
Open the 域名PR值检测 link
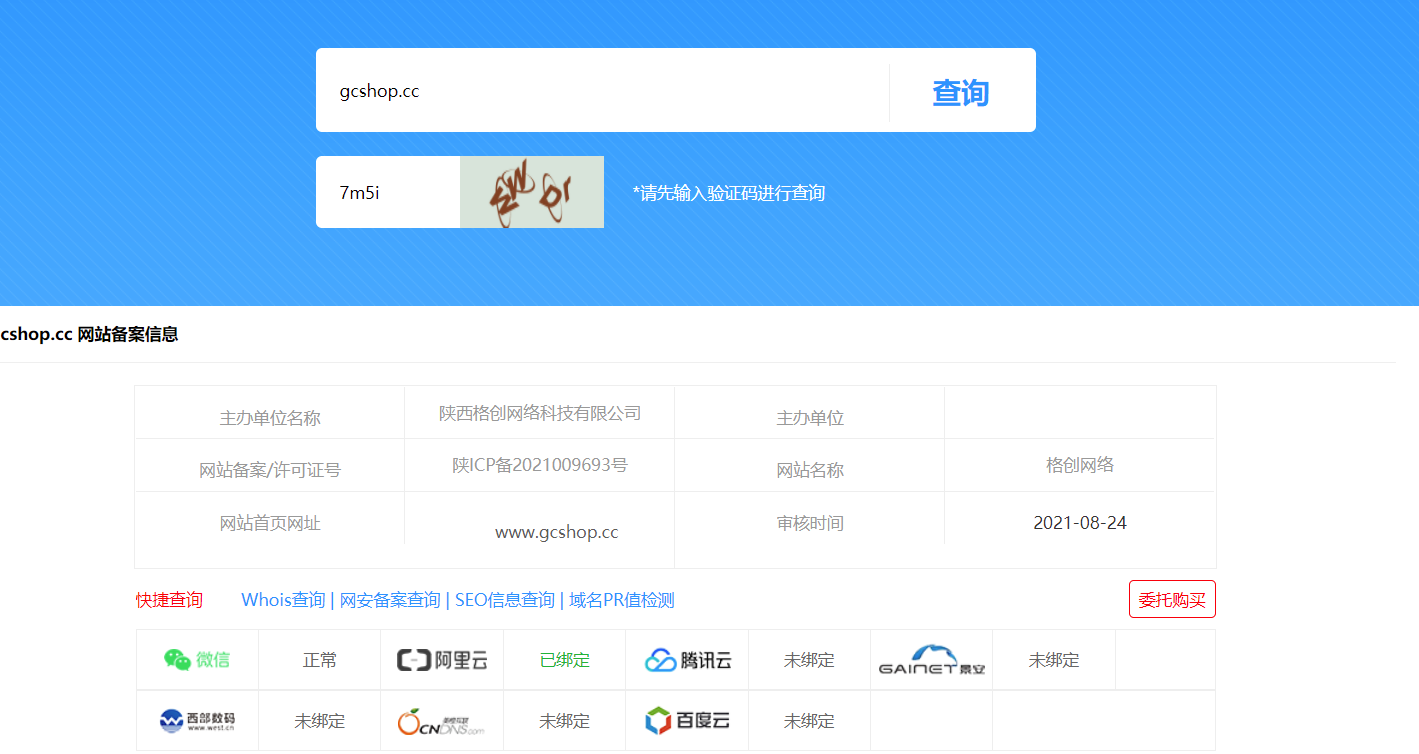tap(619, 598)
